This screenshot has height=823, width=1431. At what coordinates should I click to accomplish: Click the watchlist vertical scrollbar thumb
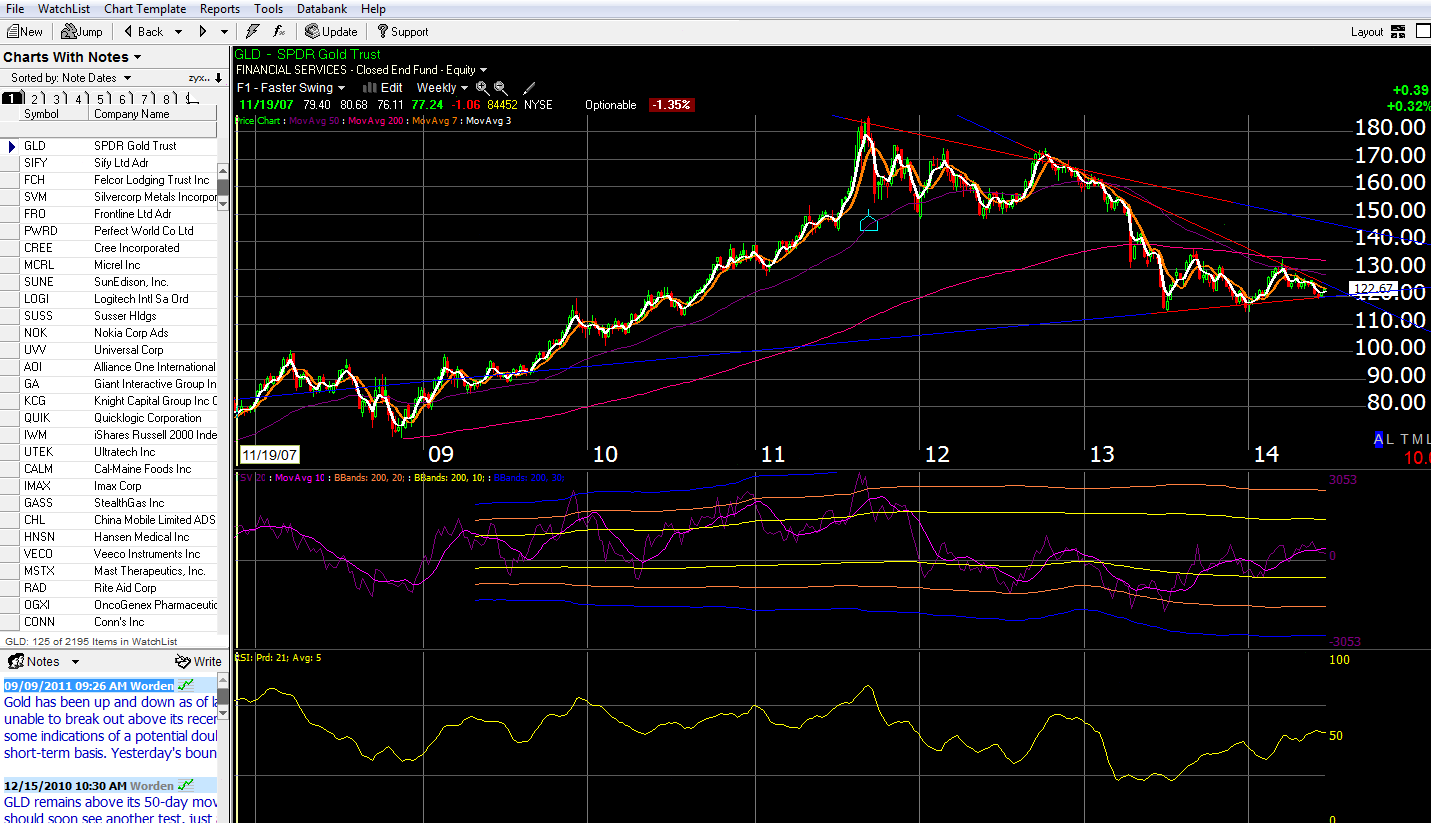click(x=223, y=186)
